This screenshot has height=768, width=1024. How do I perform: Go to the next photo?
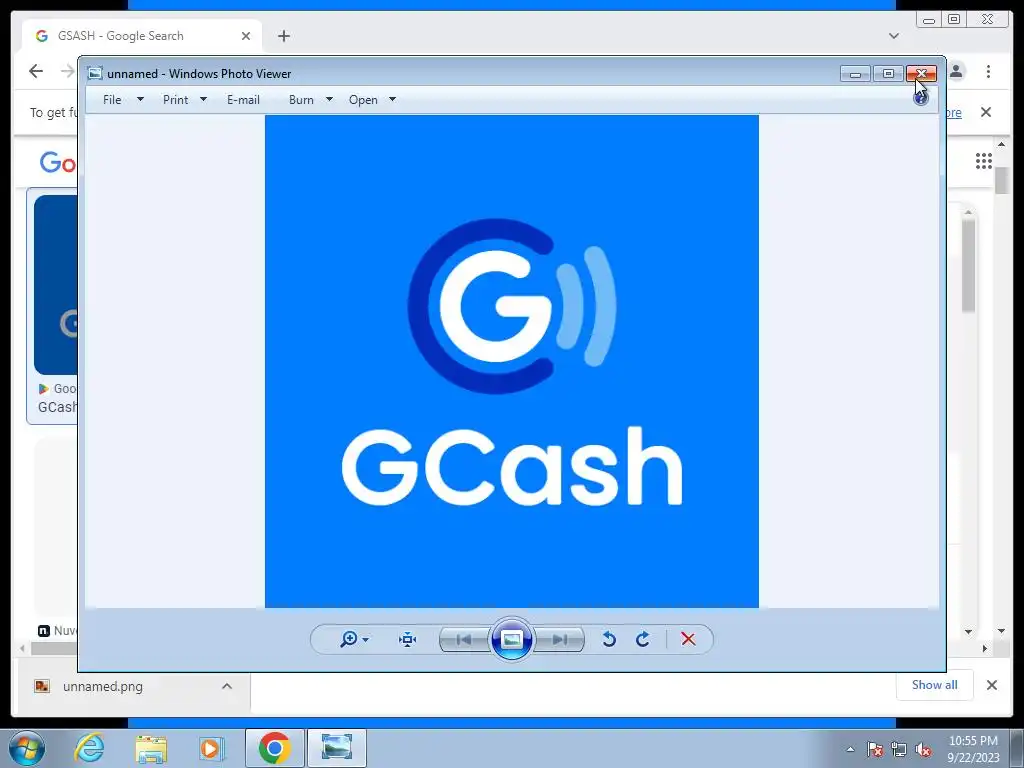pos(559,639)
